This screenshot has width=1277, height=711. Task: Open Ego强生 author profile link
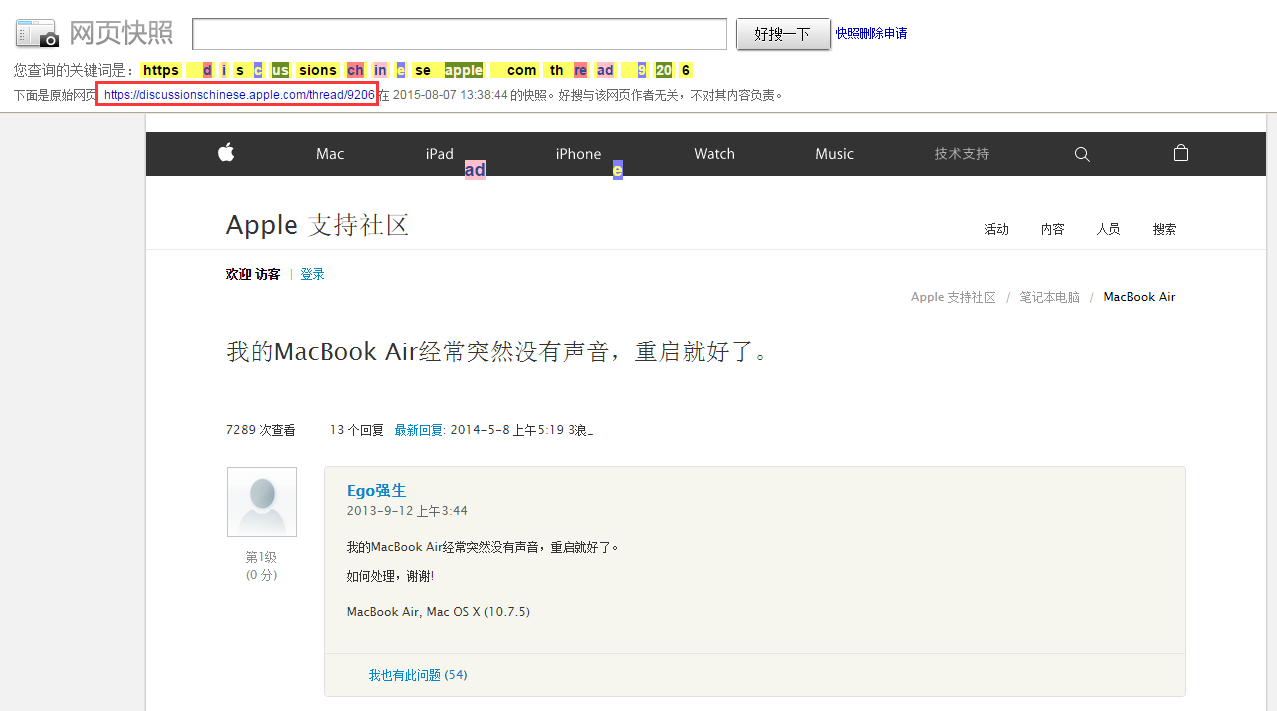click(x=376, y=490)
